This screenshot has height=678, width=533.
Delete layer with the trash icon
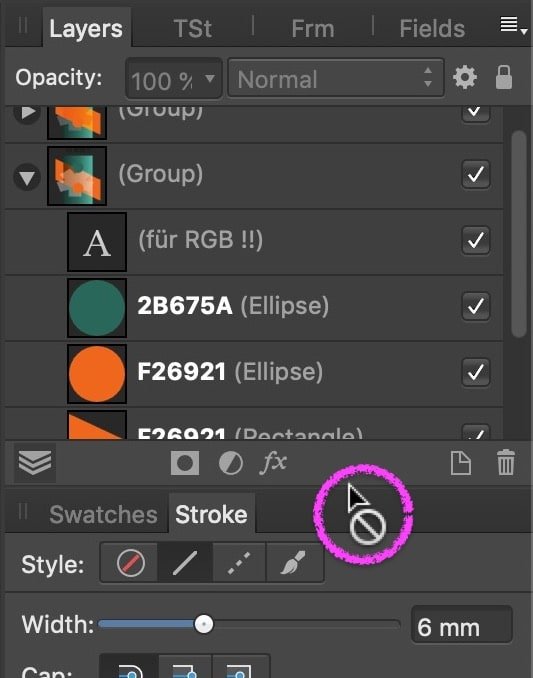506,463
